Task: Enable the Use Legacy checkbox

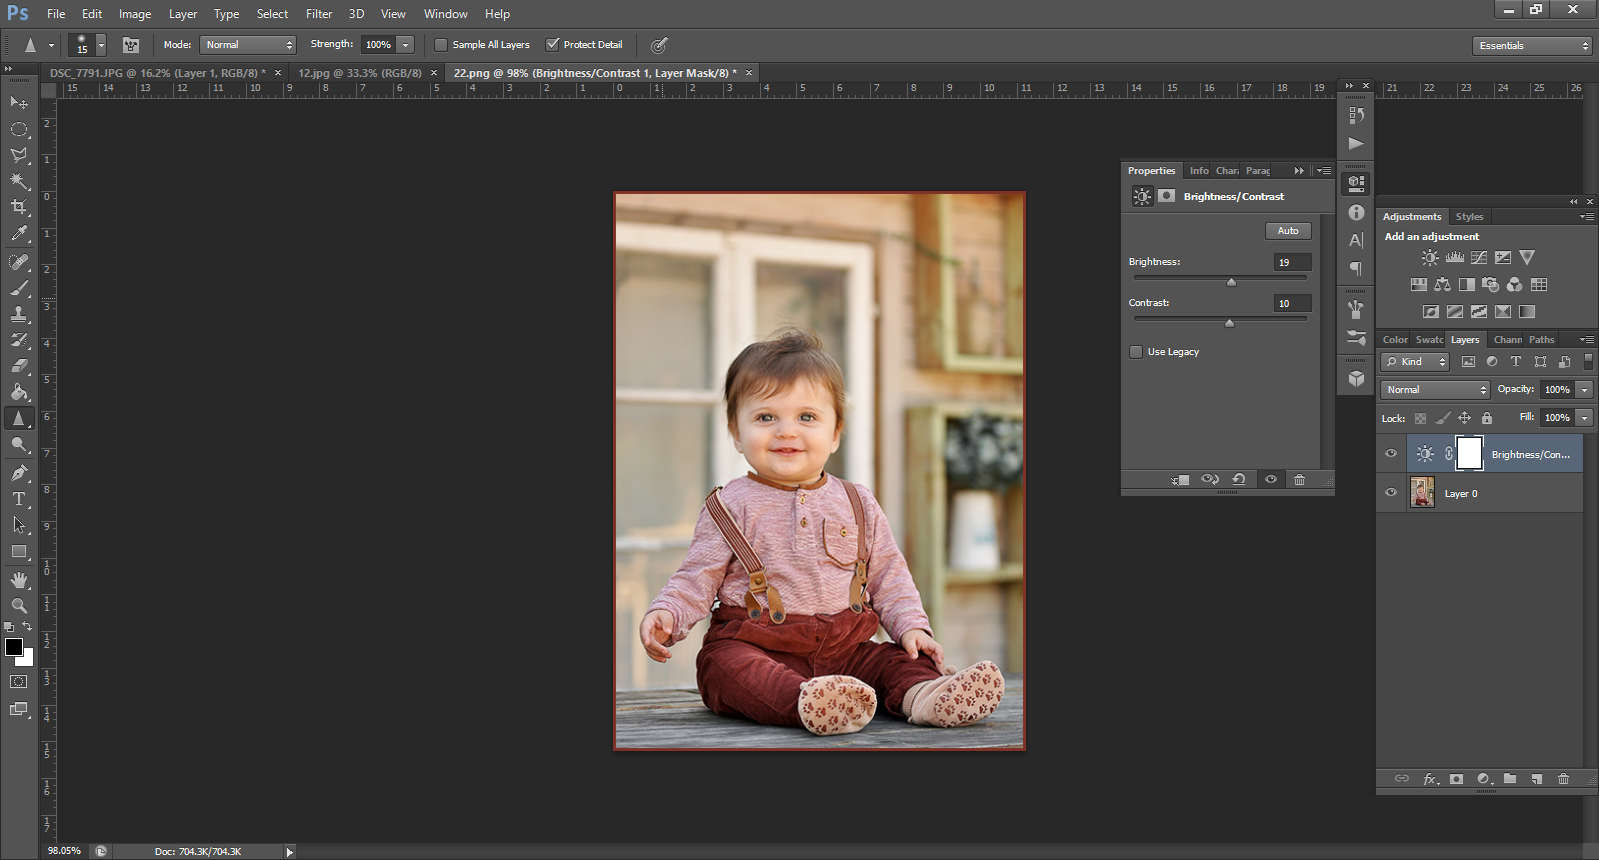Action: click(x=1136, y=352)
